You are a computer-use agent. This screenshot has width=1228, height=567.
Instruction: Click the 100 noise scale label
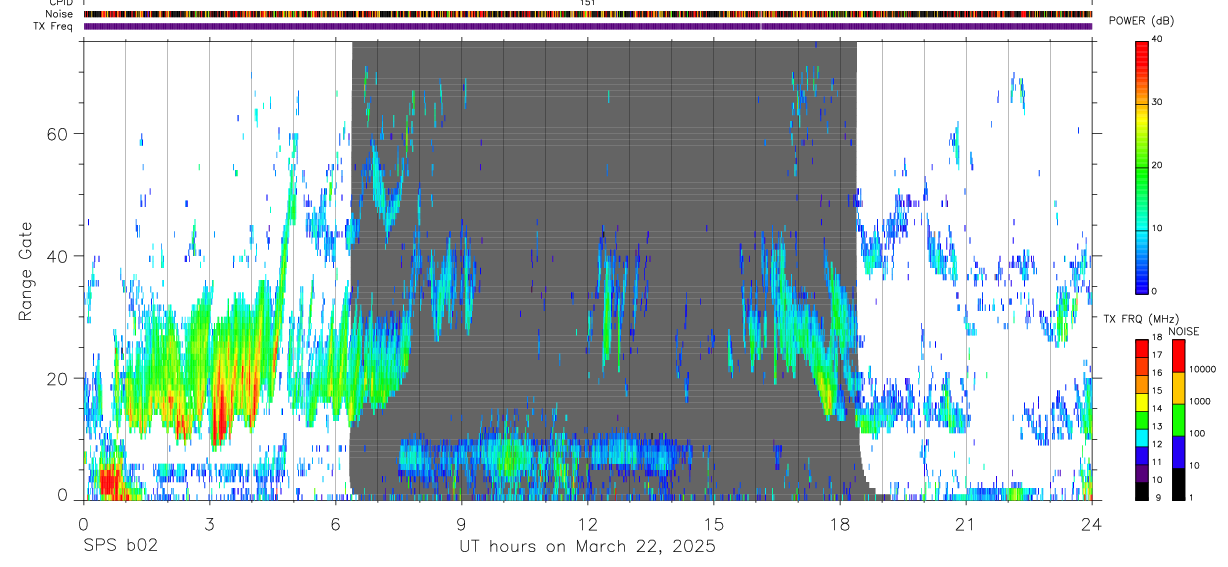pyautogui.click(x=1198, y=434)
